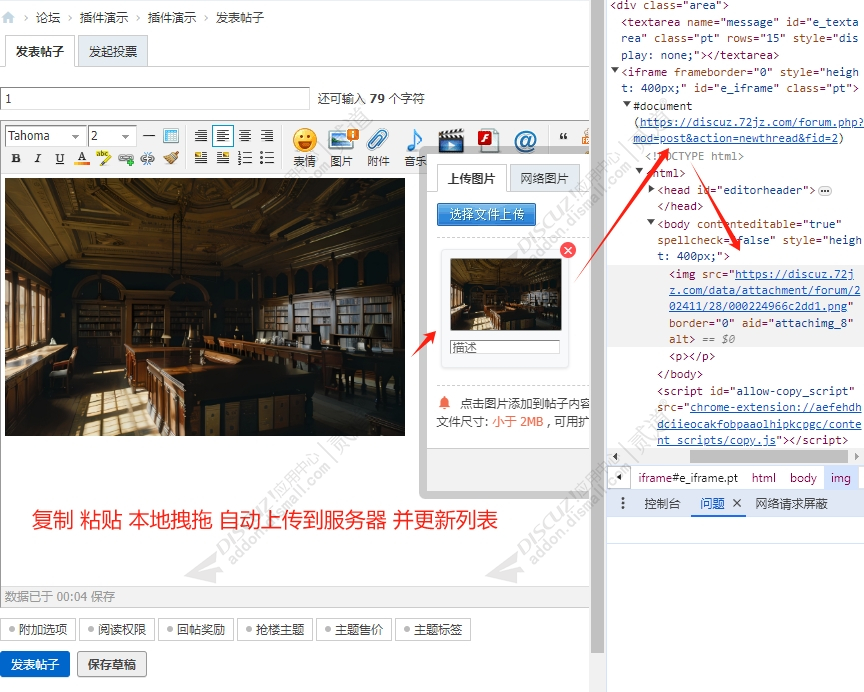Click the 选择文件上传 button
Image resolution: width=864 pixels, height=692 pixels.
pos(487,214)
